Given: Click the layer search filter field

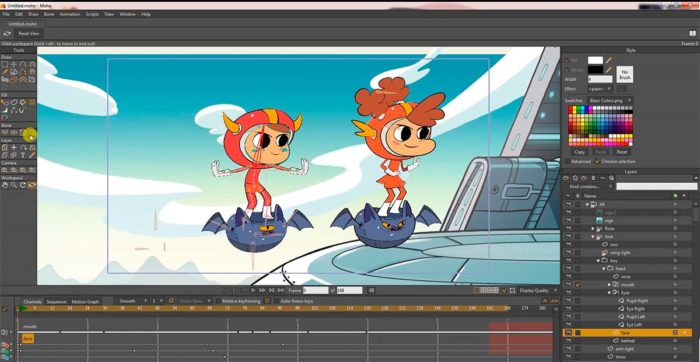Looking at the screenshot, I should coord(657,186).
